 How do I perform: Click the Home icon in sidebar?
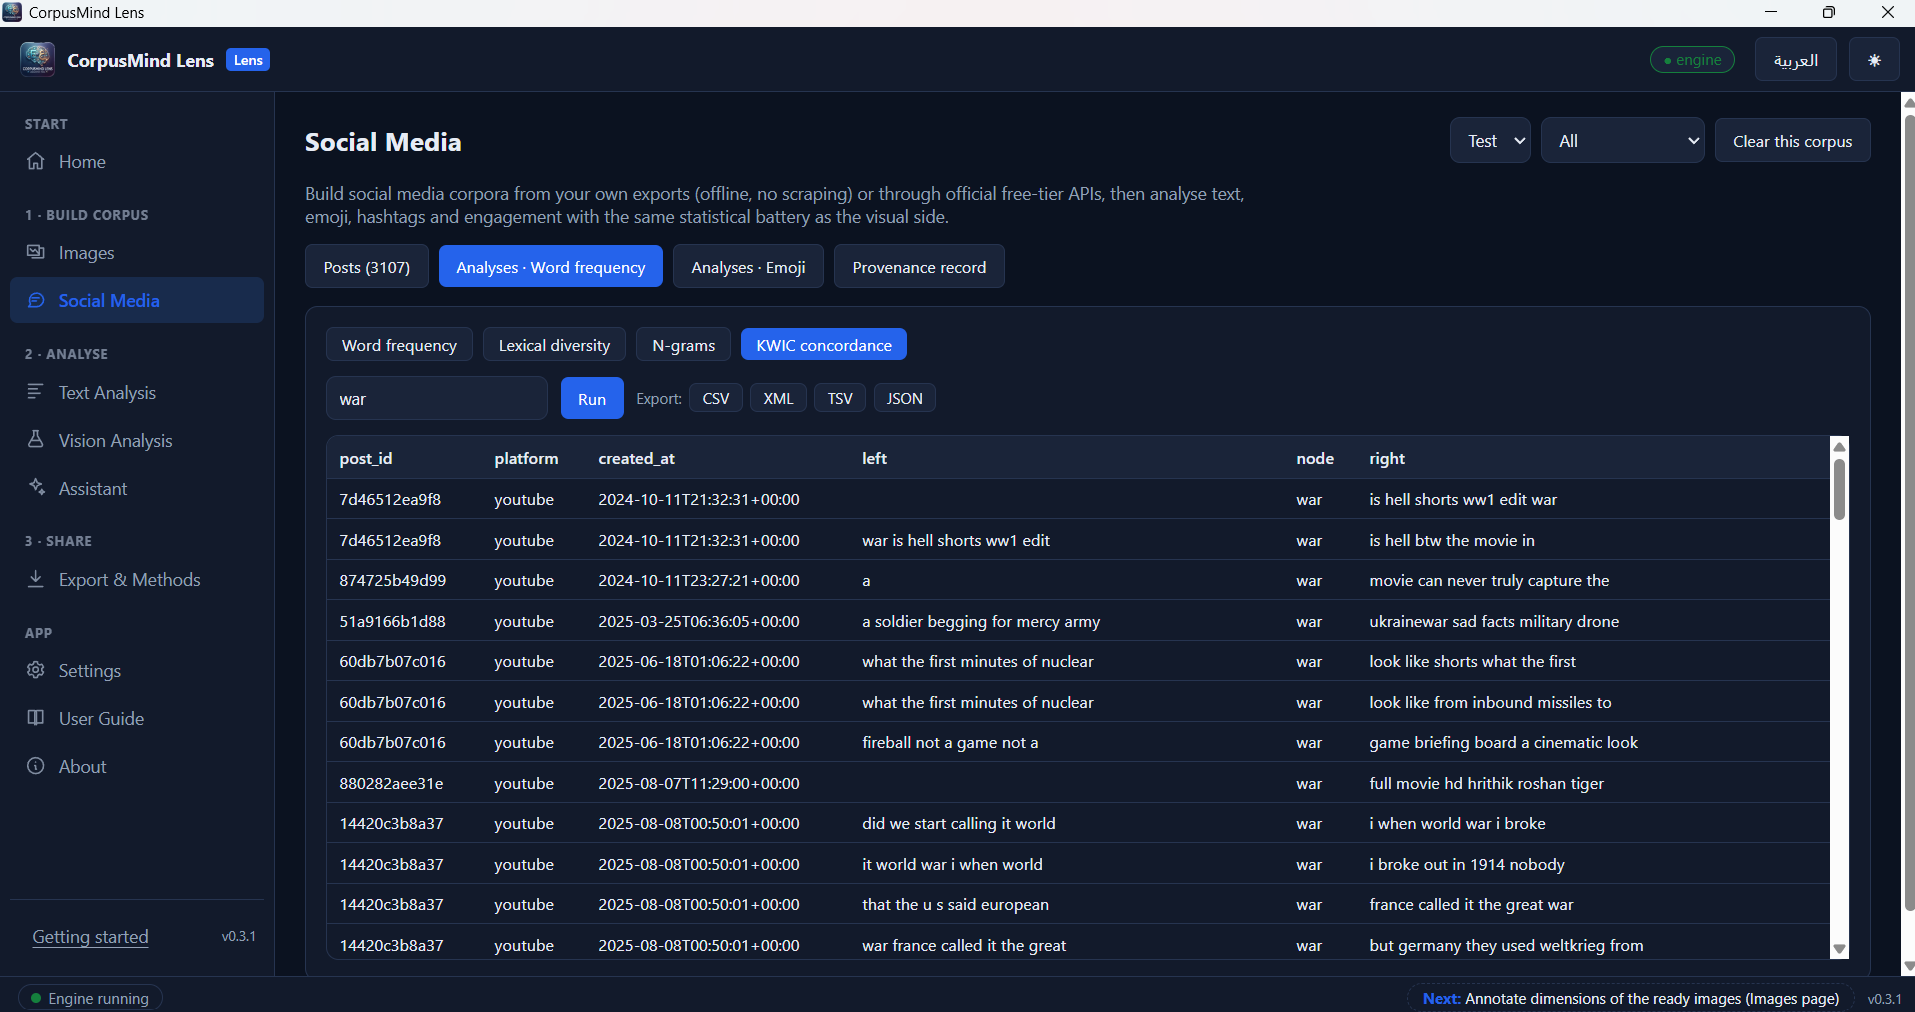click(36, 161)
